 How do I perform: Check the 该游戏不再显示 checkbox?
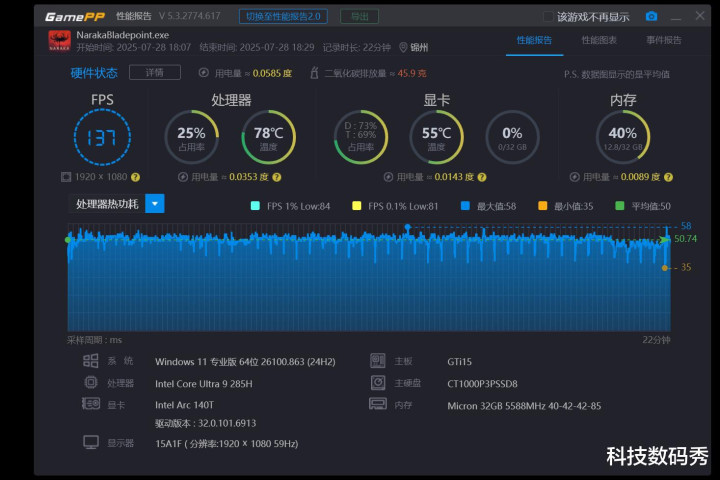pos(548,16)
